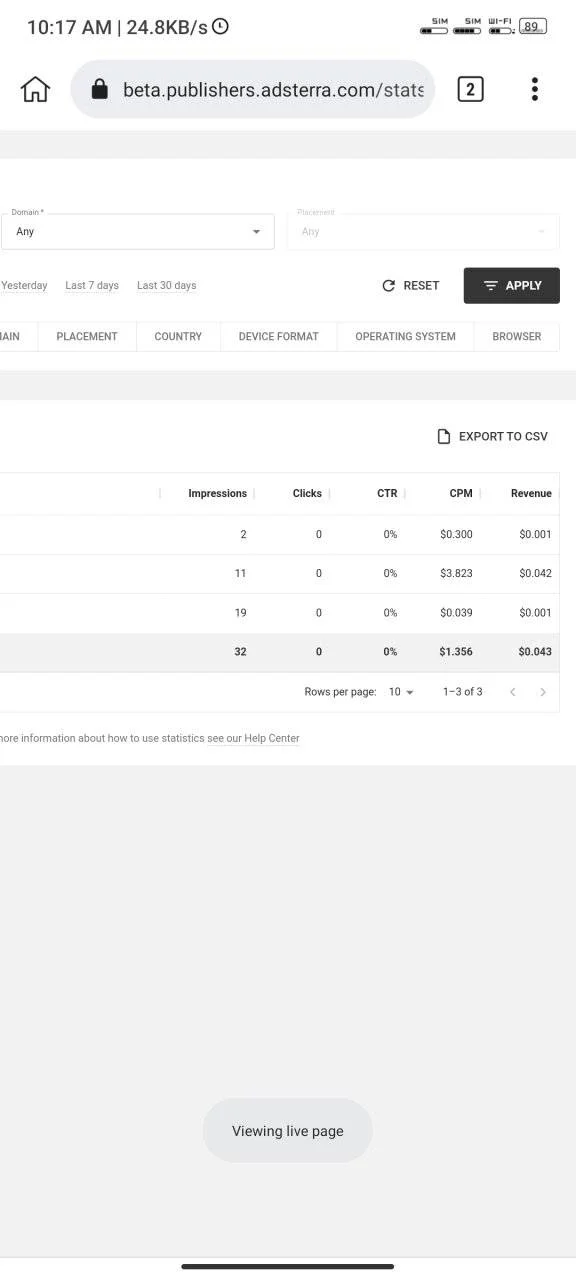Click the 1–3 of 3 pagination text
576x1280 pixels.
pyautogui.click(x=463, y=692)
